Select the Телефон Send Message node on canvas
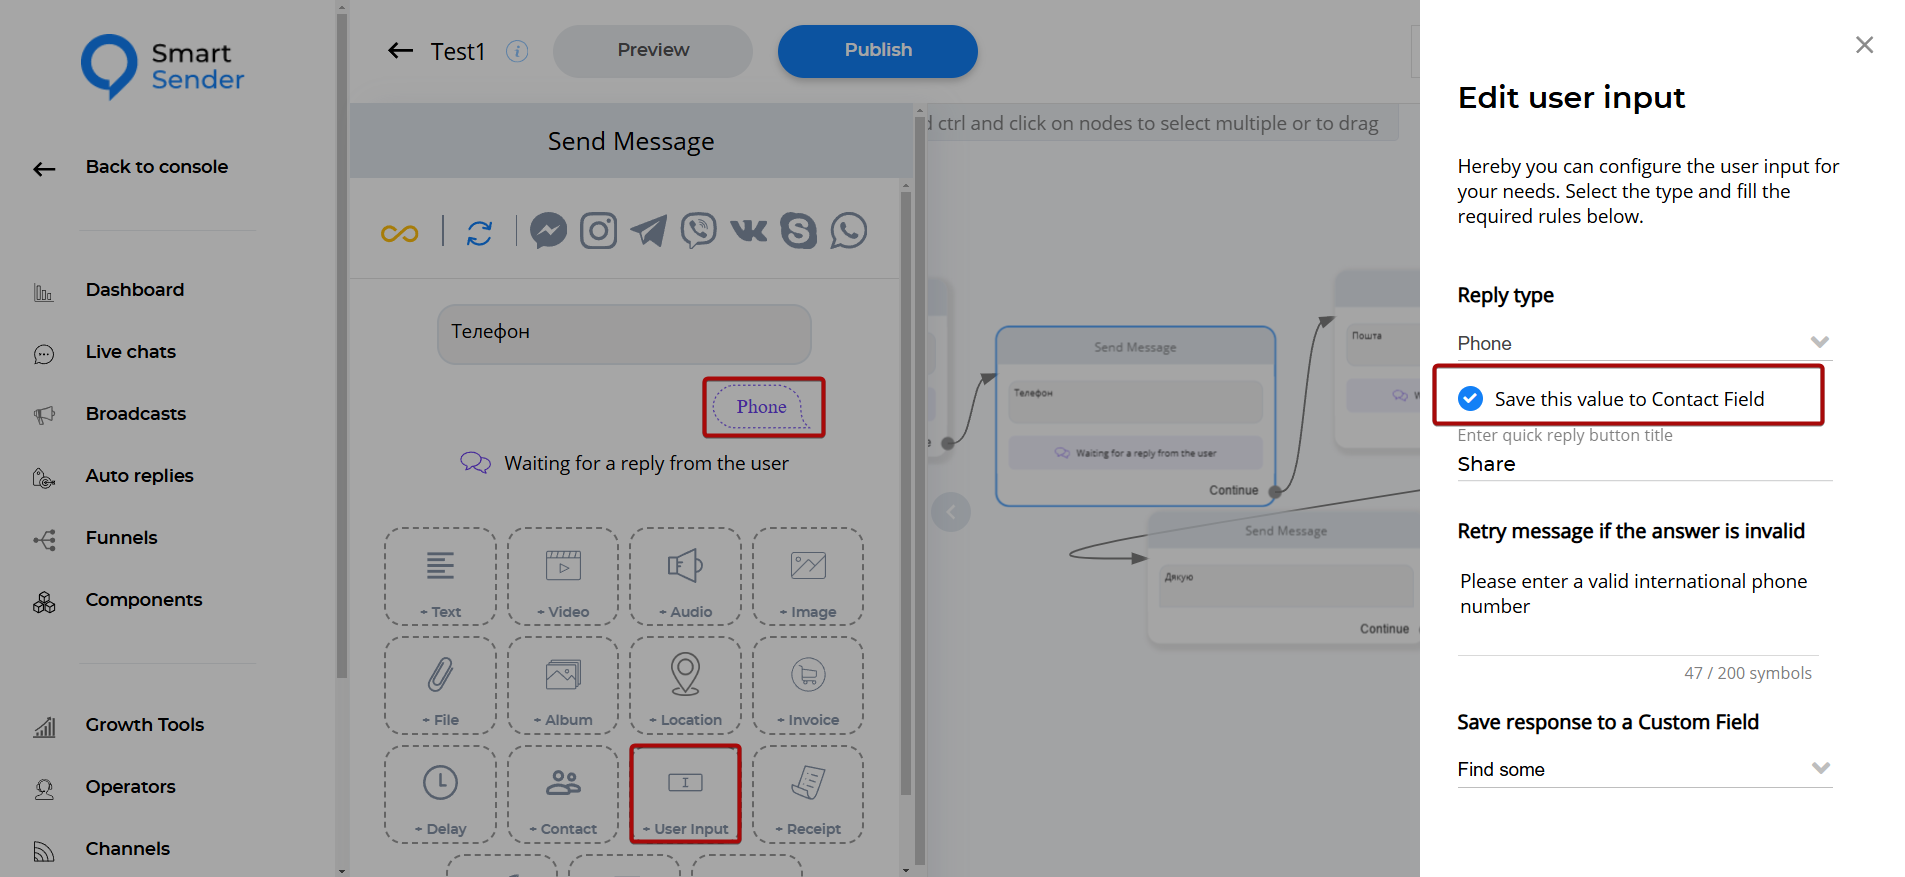Screen dimensions: 1905x877 (x=1135, y=416)
